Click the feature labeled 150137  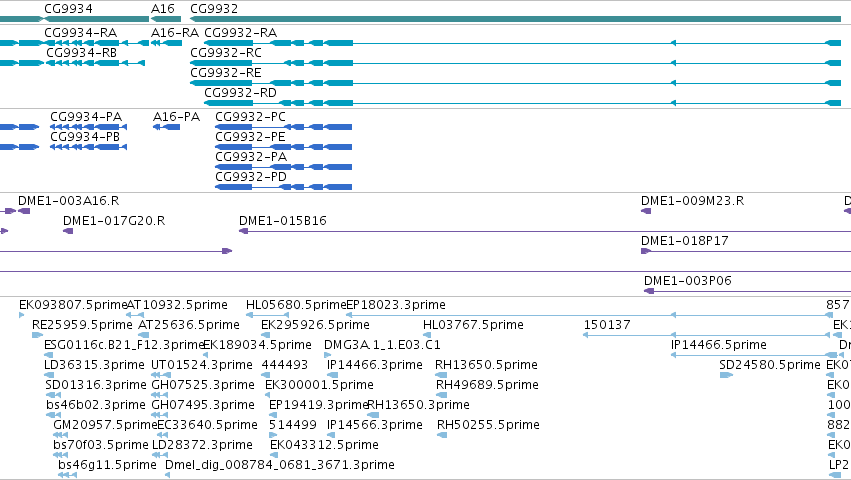pos(607,325)
